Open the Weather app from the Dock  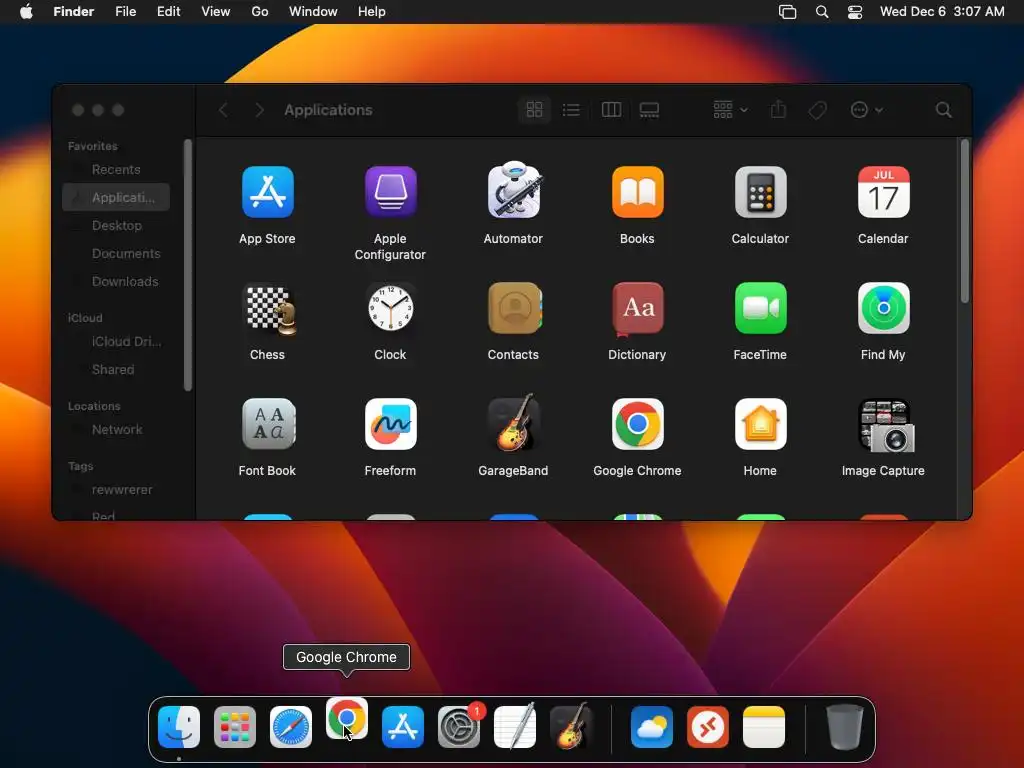(652, 727)
